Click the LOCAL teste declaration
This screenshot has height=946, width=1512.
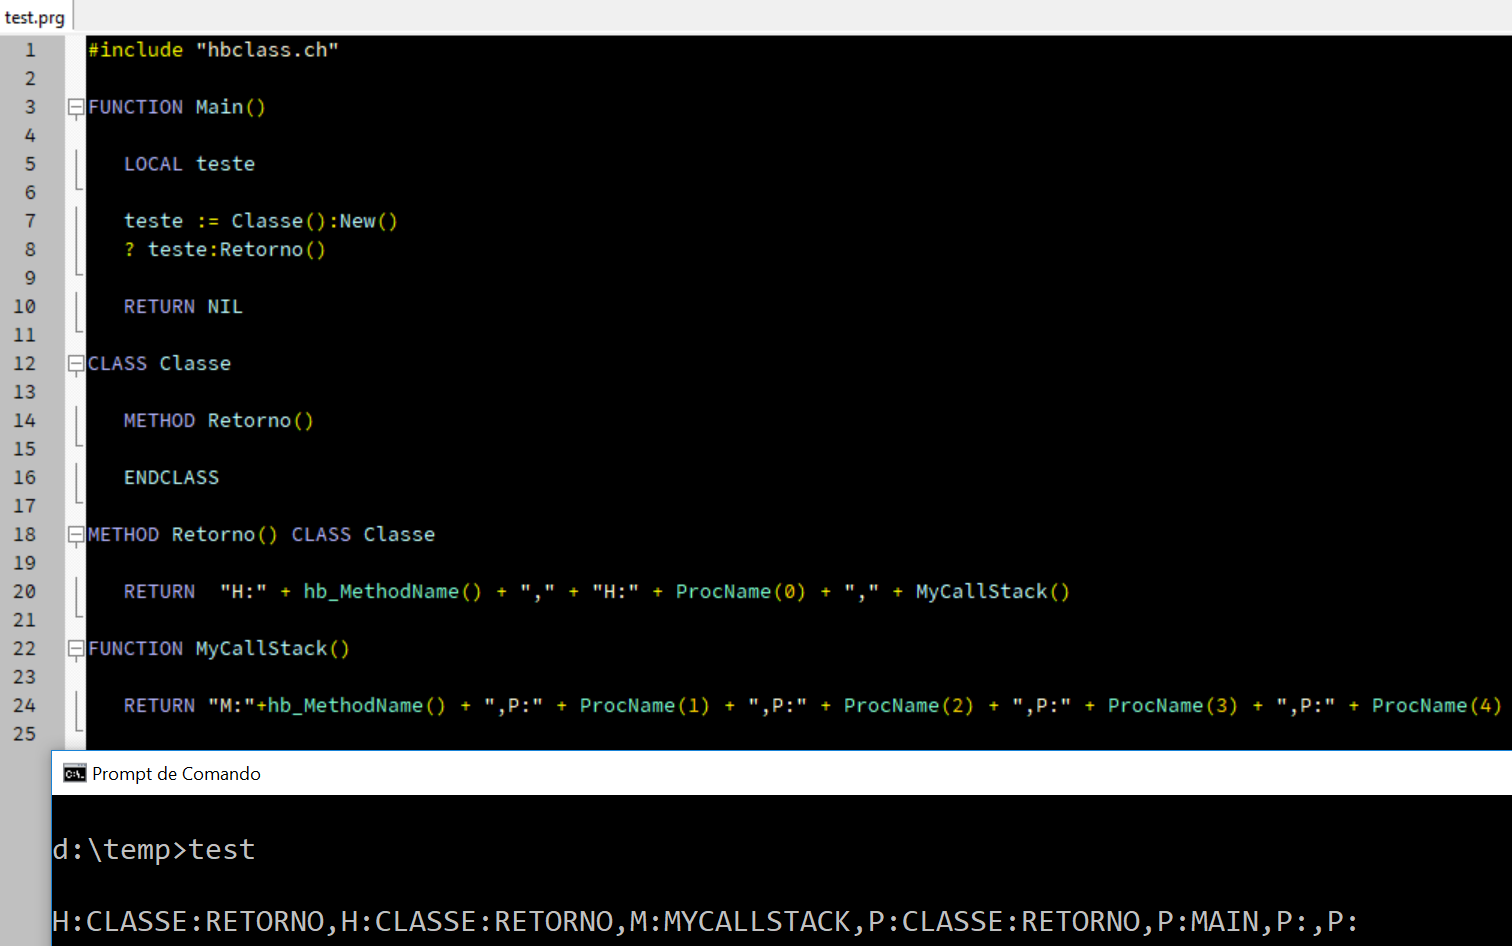pos(189,164)
